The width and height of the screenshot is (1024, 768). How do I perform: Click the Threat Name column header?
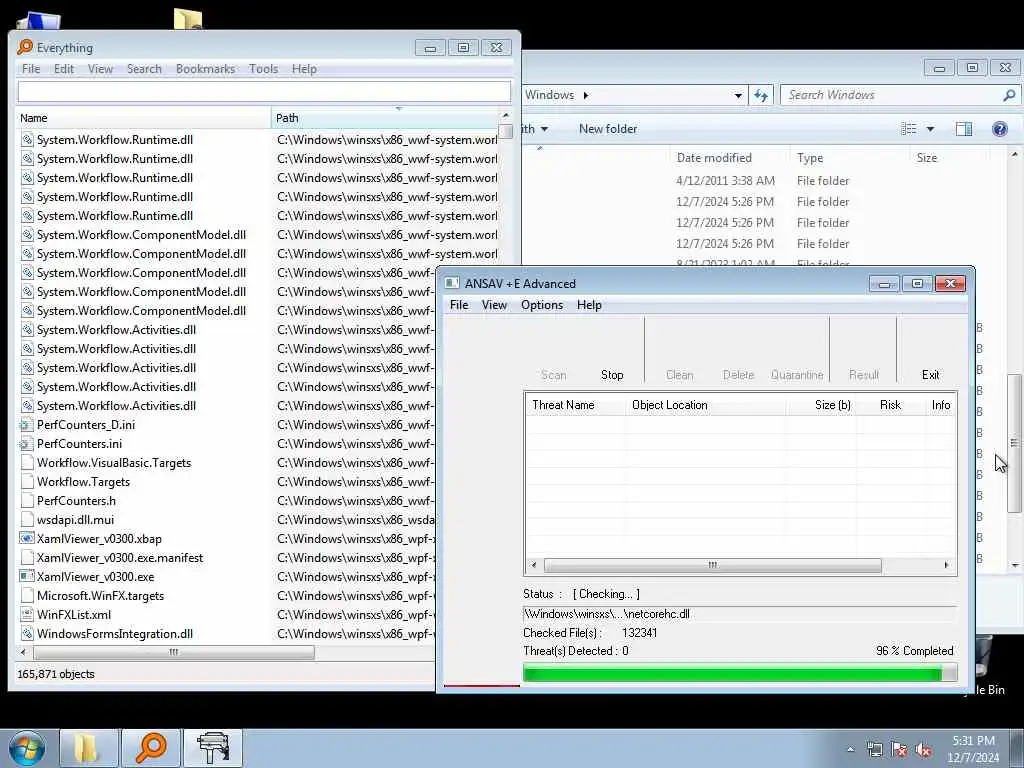coord(575,405)
